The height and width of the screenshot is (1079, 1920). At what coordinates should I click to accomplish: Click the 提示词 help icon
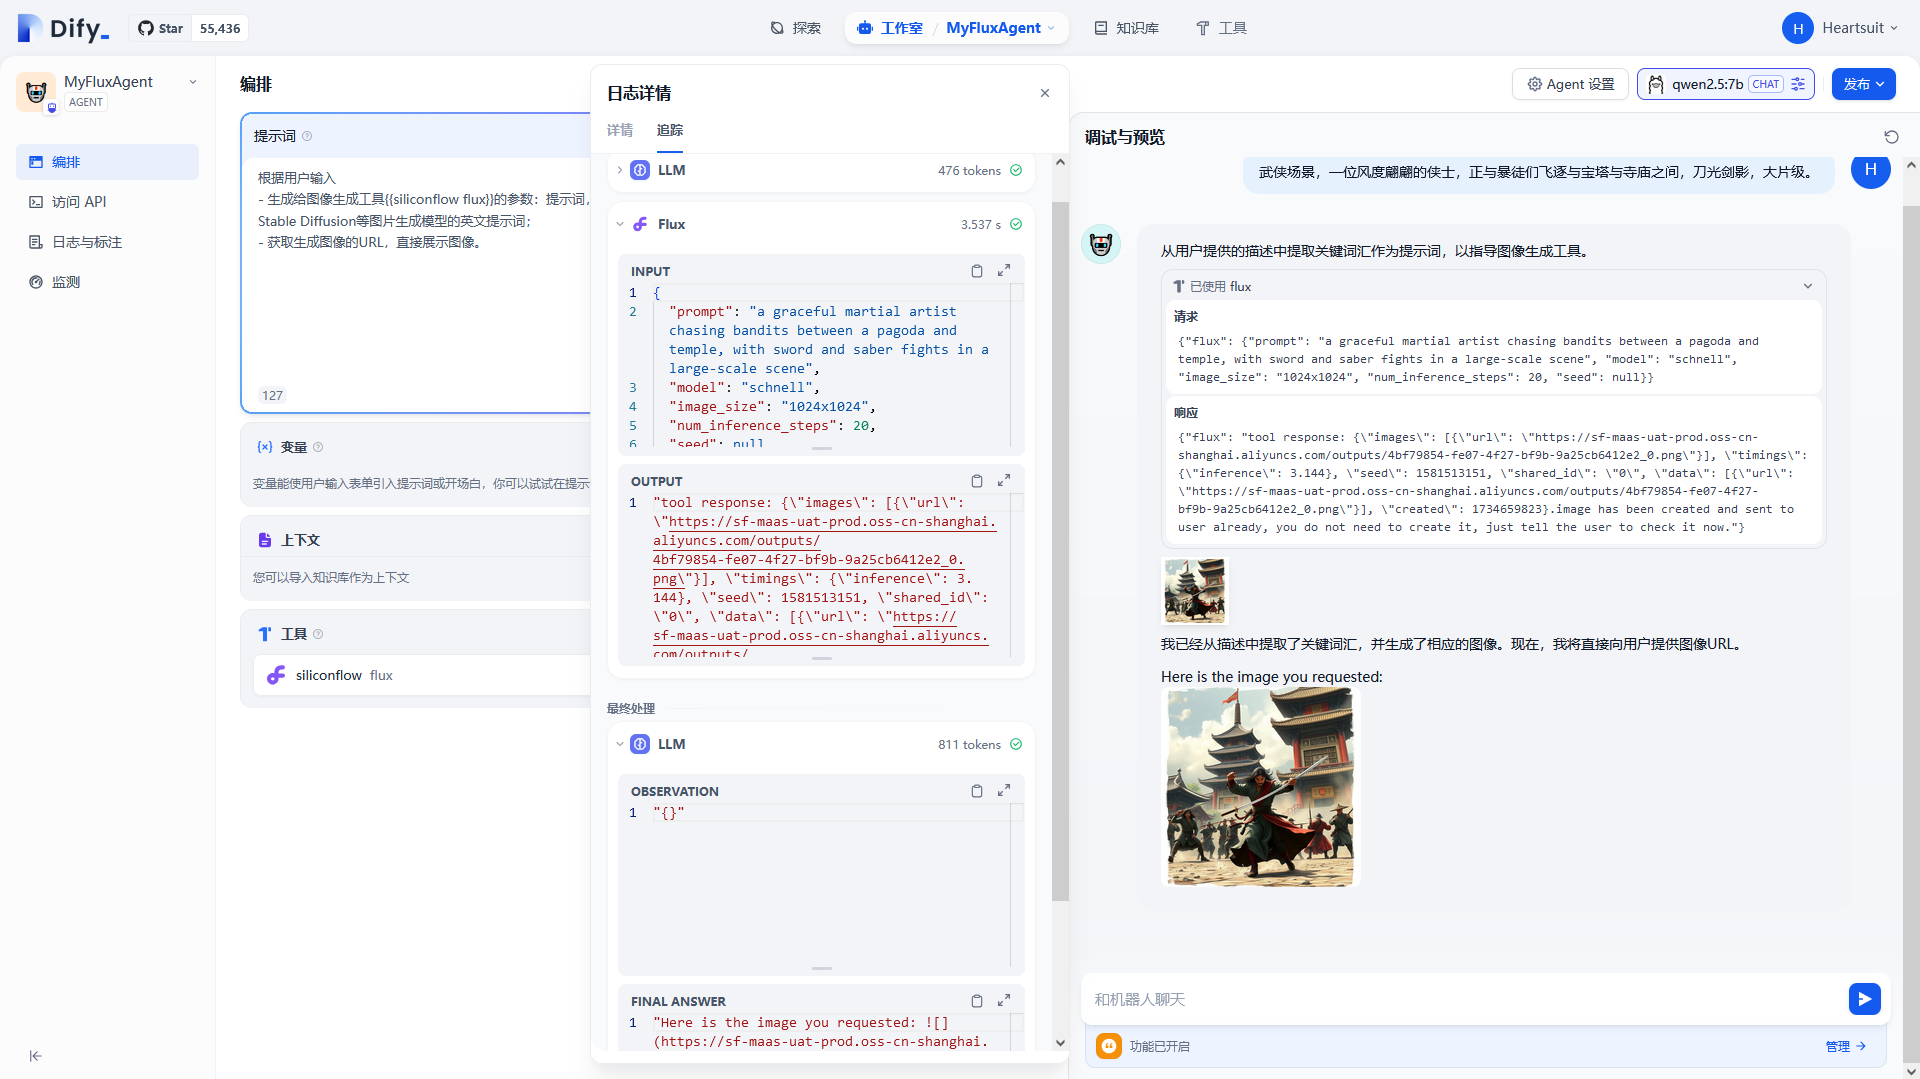[307, 136]
